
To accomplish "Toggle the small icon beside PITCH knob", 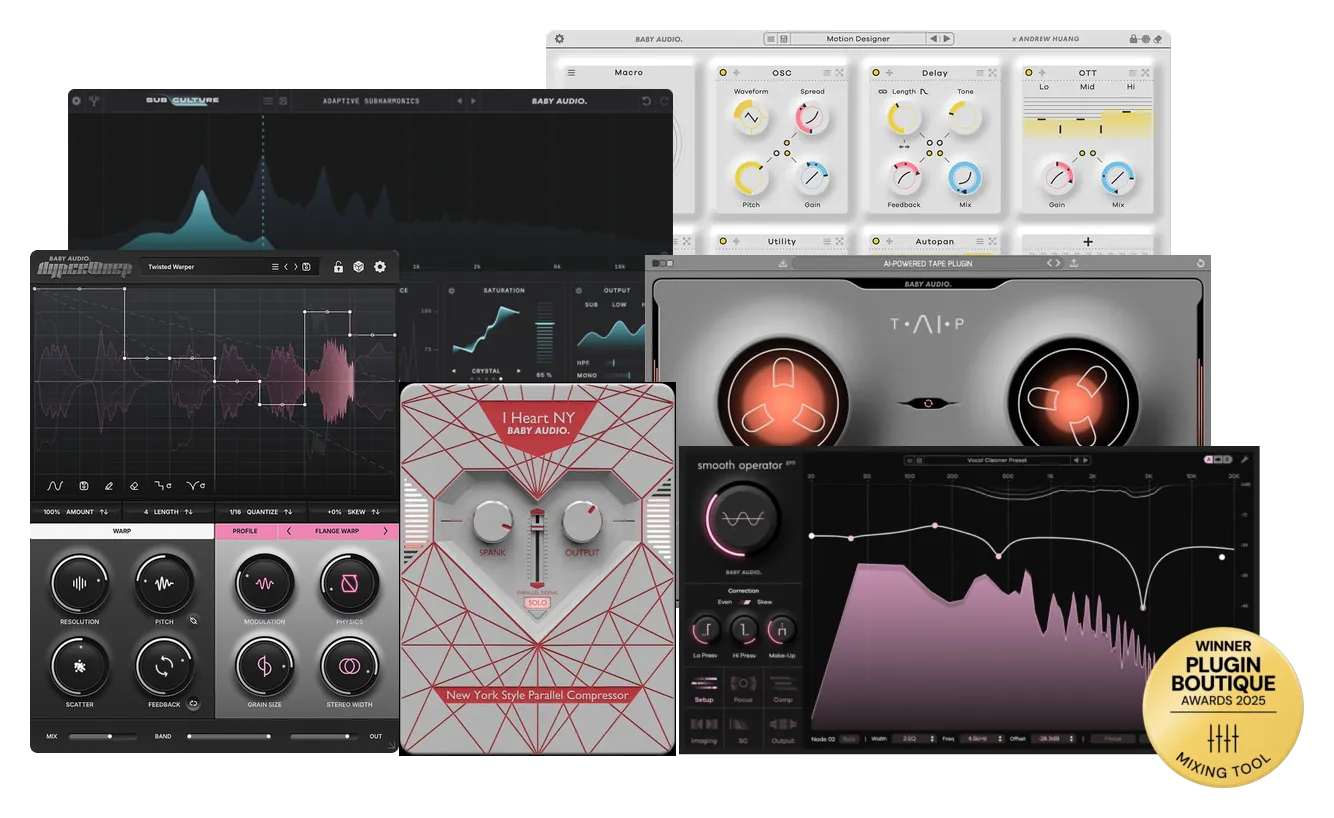I will [194, 620].
